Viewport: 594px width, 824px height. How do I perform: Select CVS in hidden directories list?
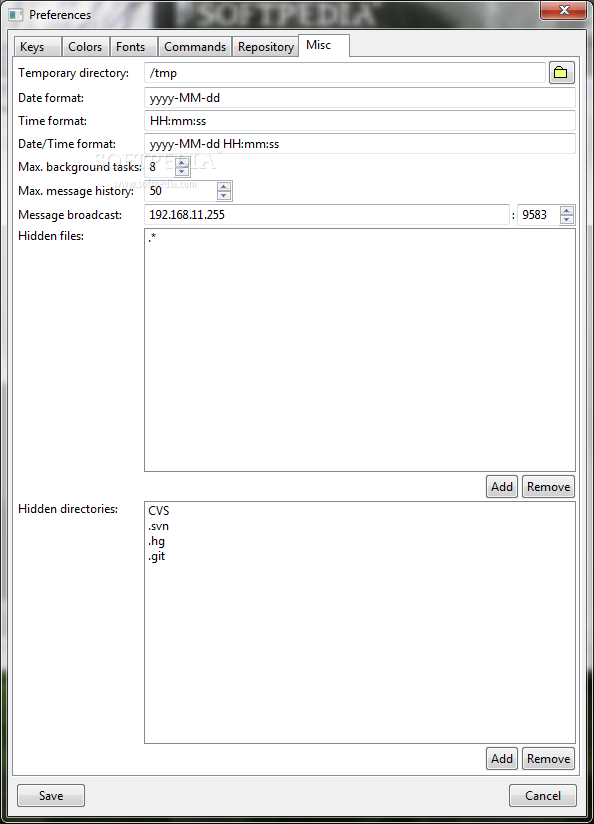pyautogui.click(x=159, y=511)
